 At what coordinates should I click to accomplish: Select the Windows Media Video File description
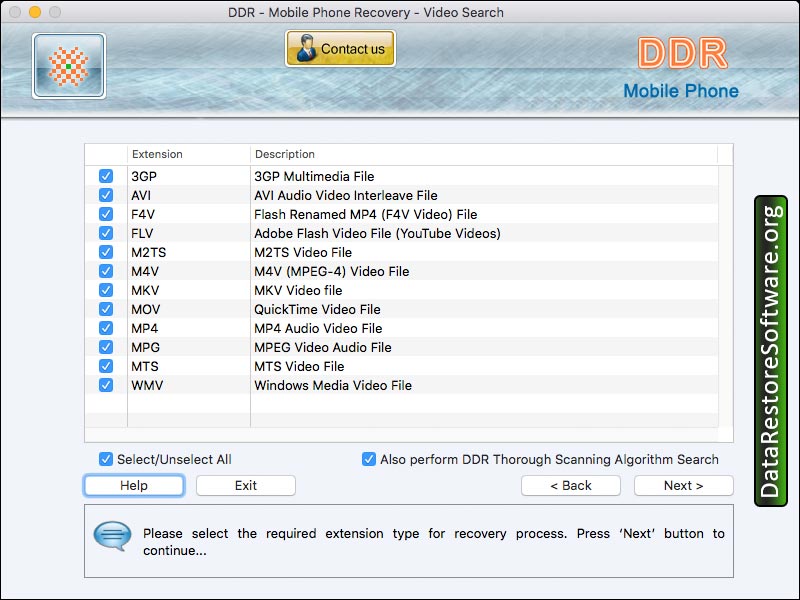tap(333, 385)
